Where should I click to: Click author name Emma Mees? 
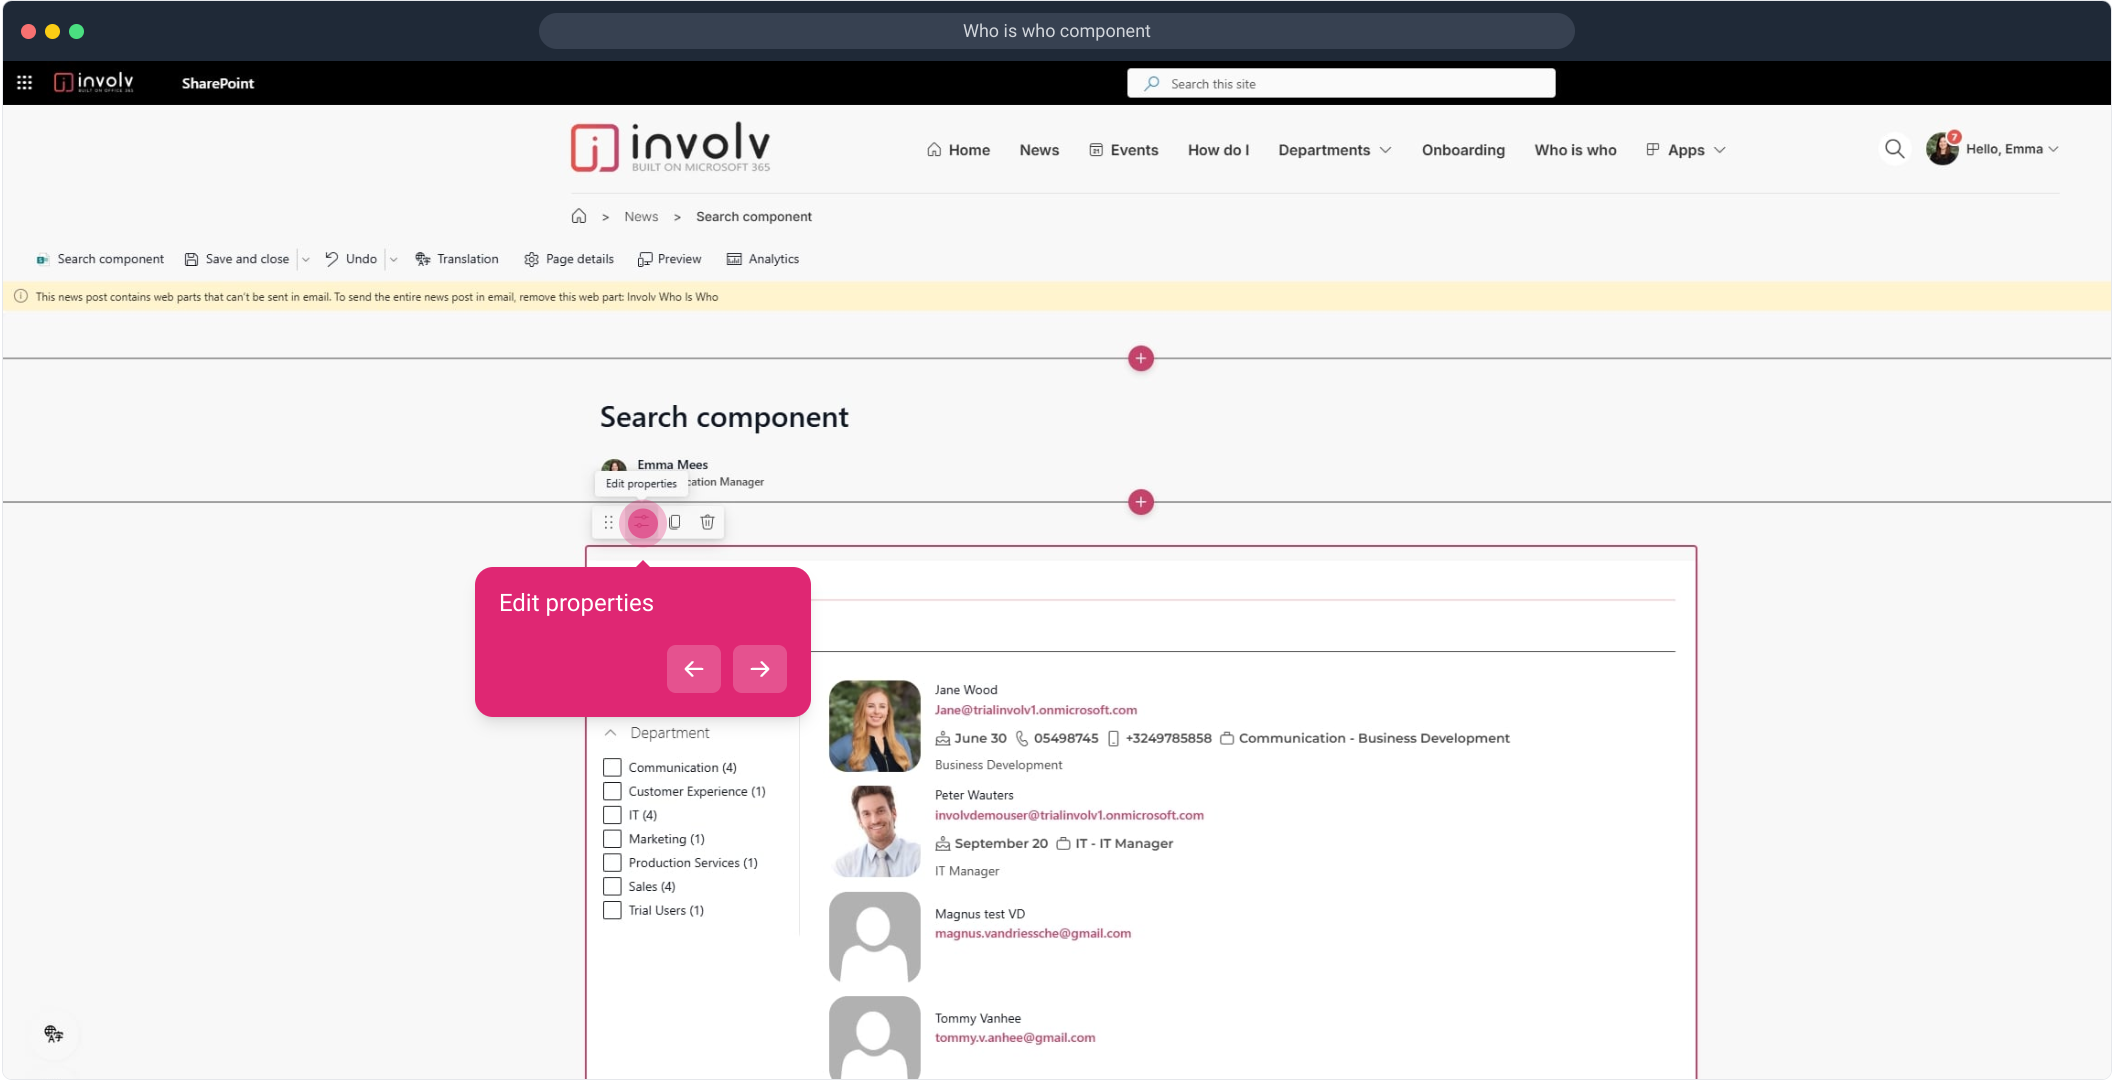pos(672,464)
